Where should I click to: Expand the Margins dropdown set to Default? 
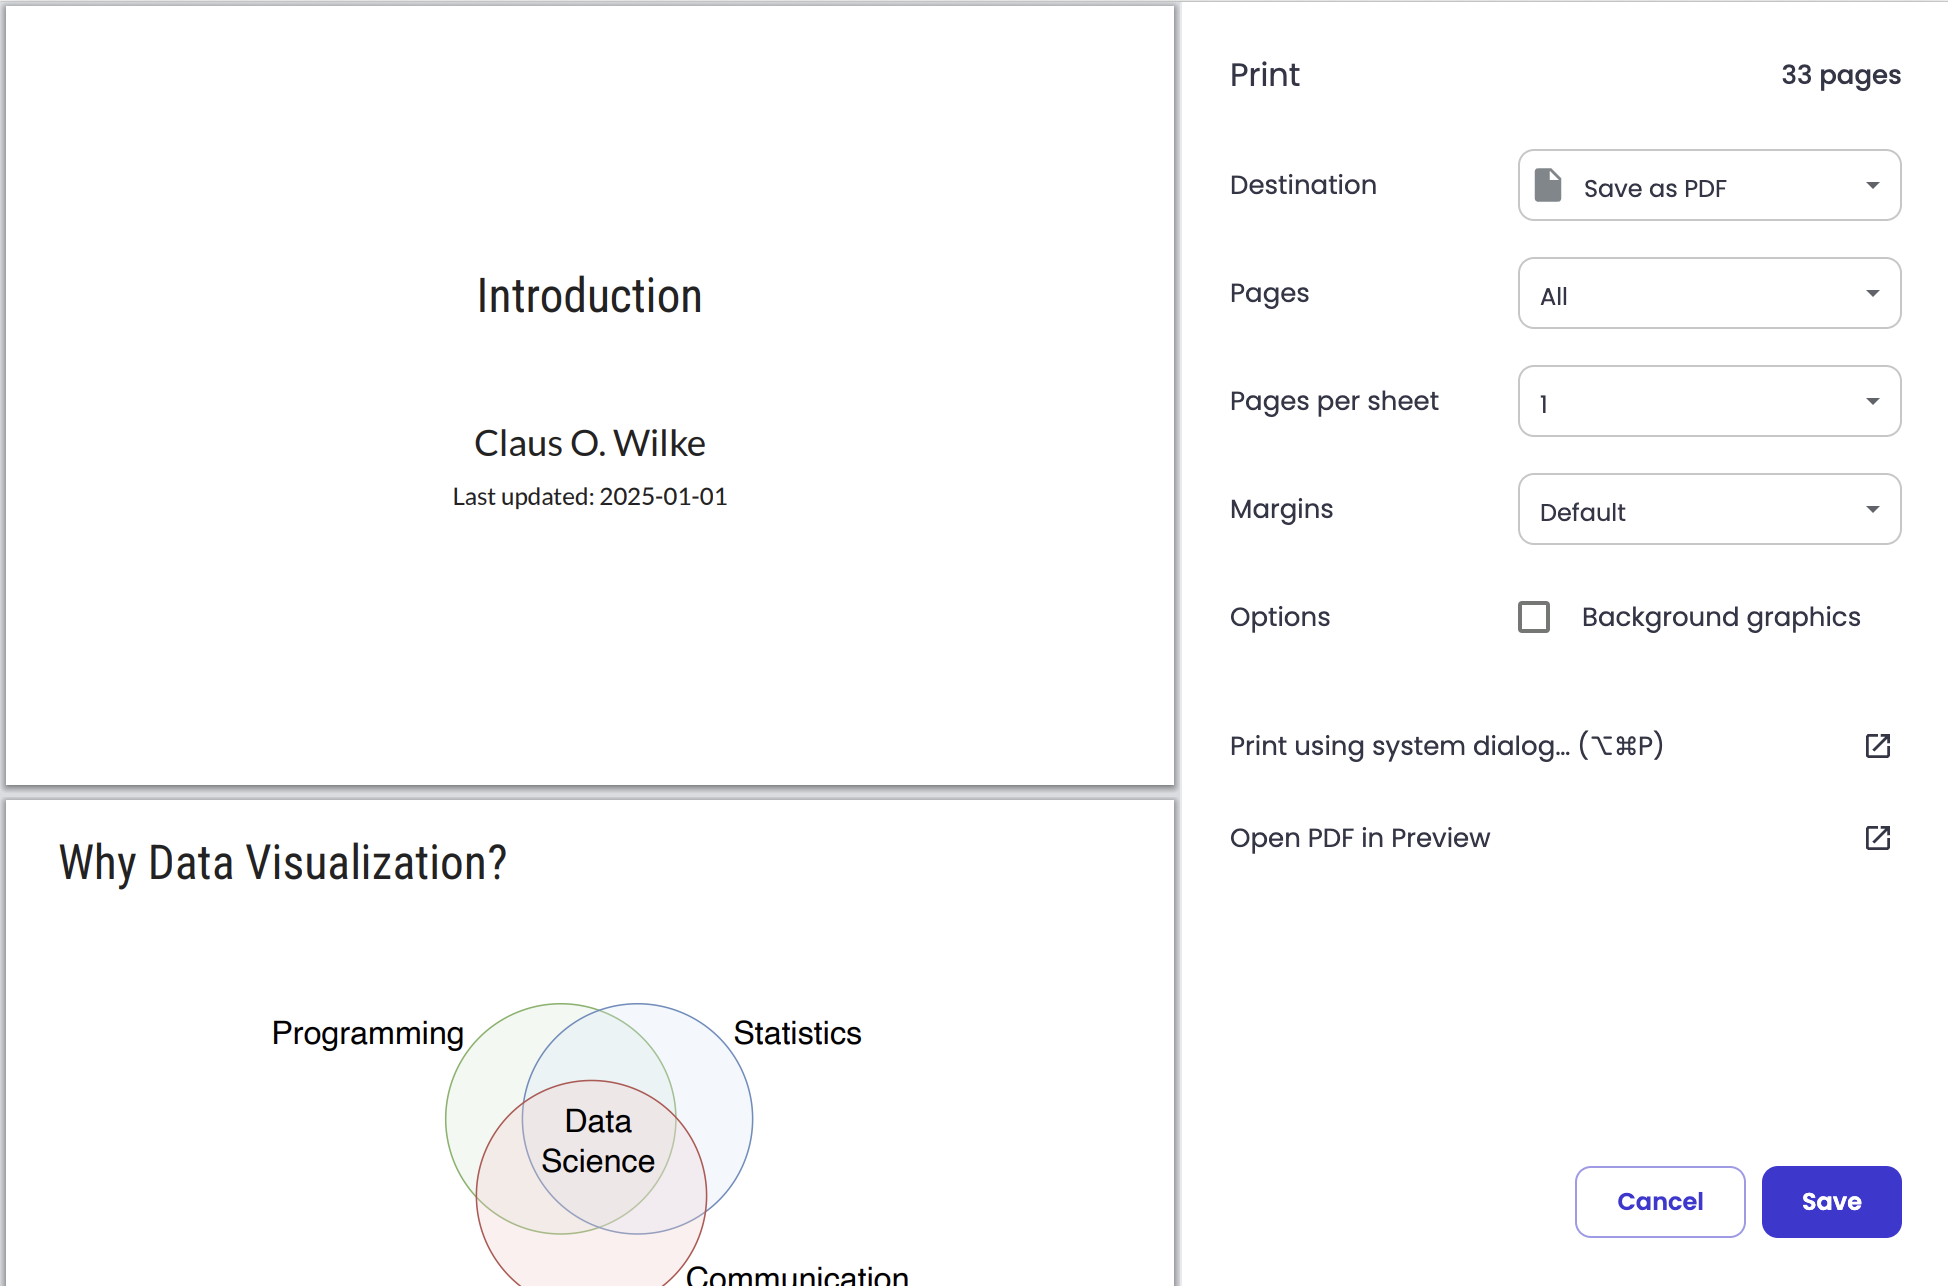point(1708,510)
